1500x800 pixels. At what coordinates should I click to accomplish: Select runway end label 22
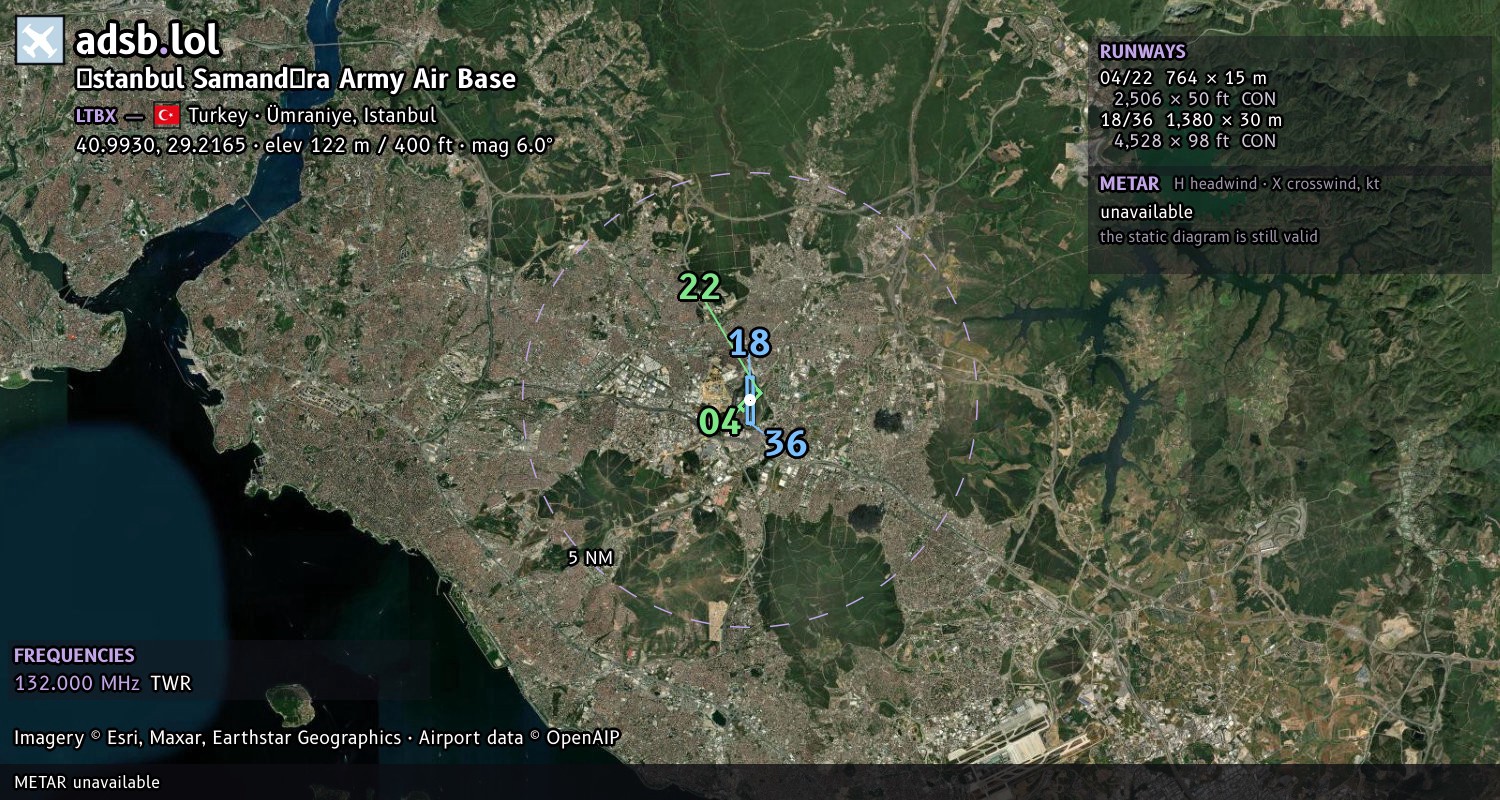[x=700, y=288]
